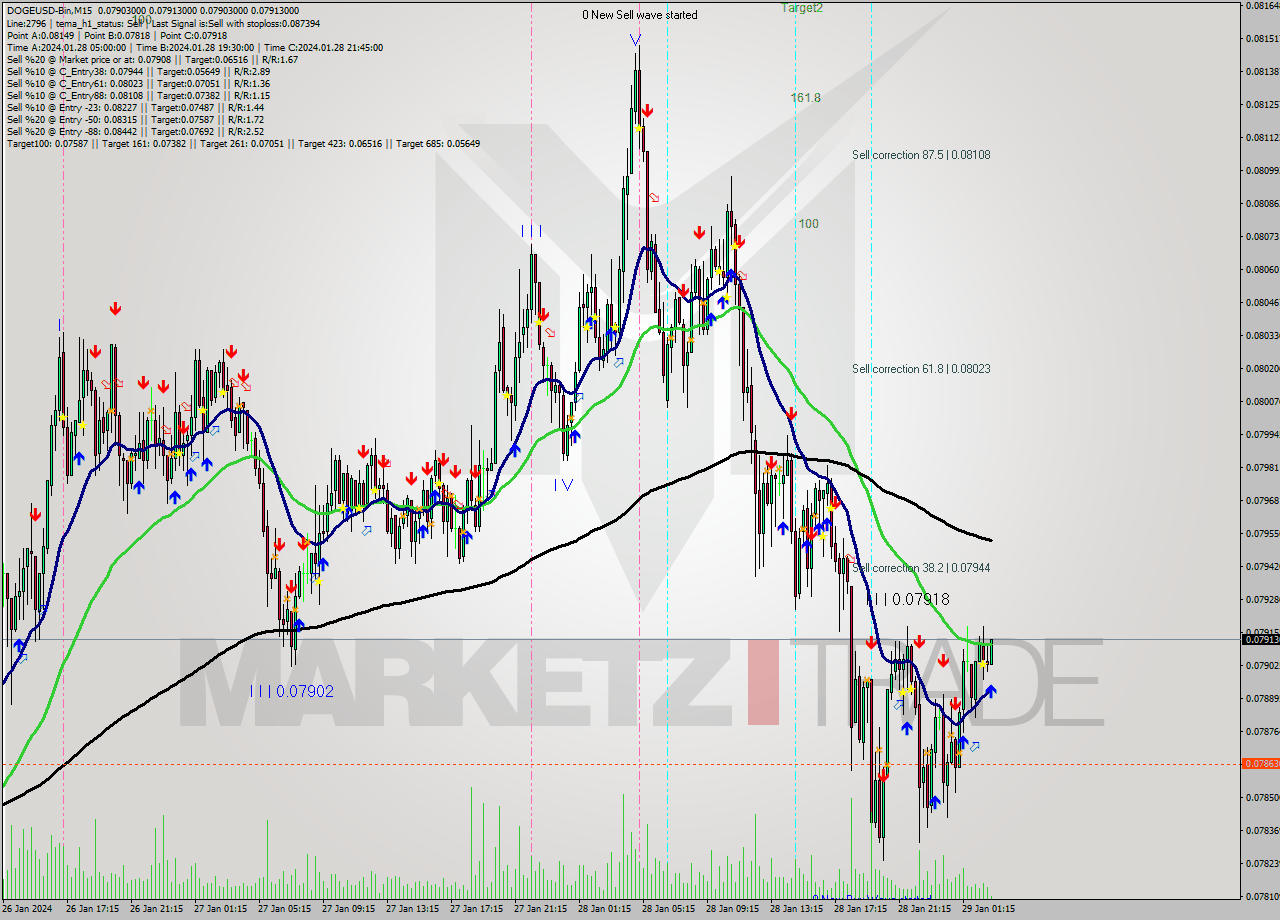Click the 0.08138 price axis label
The height and width of the screenshot is (920, 1280).
1263,71
